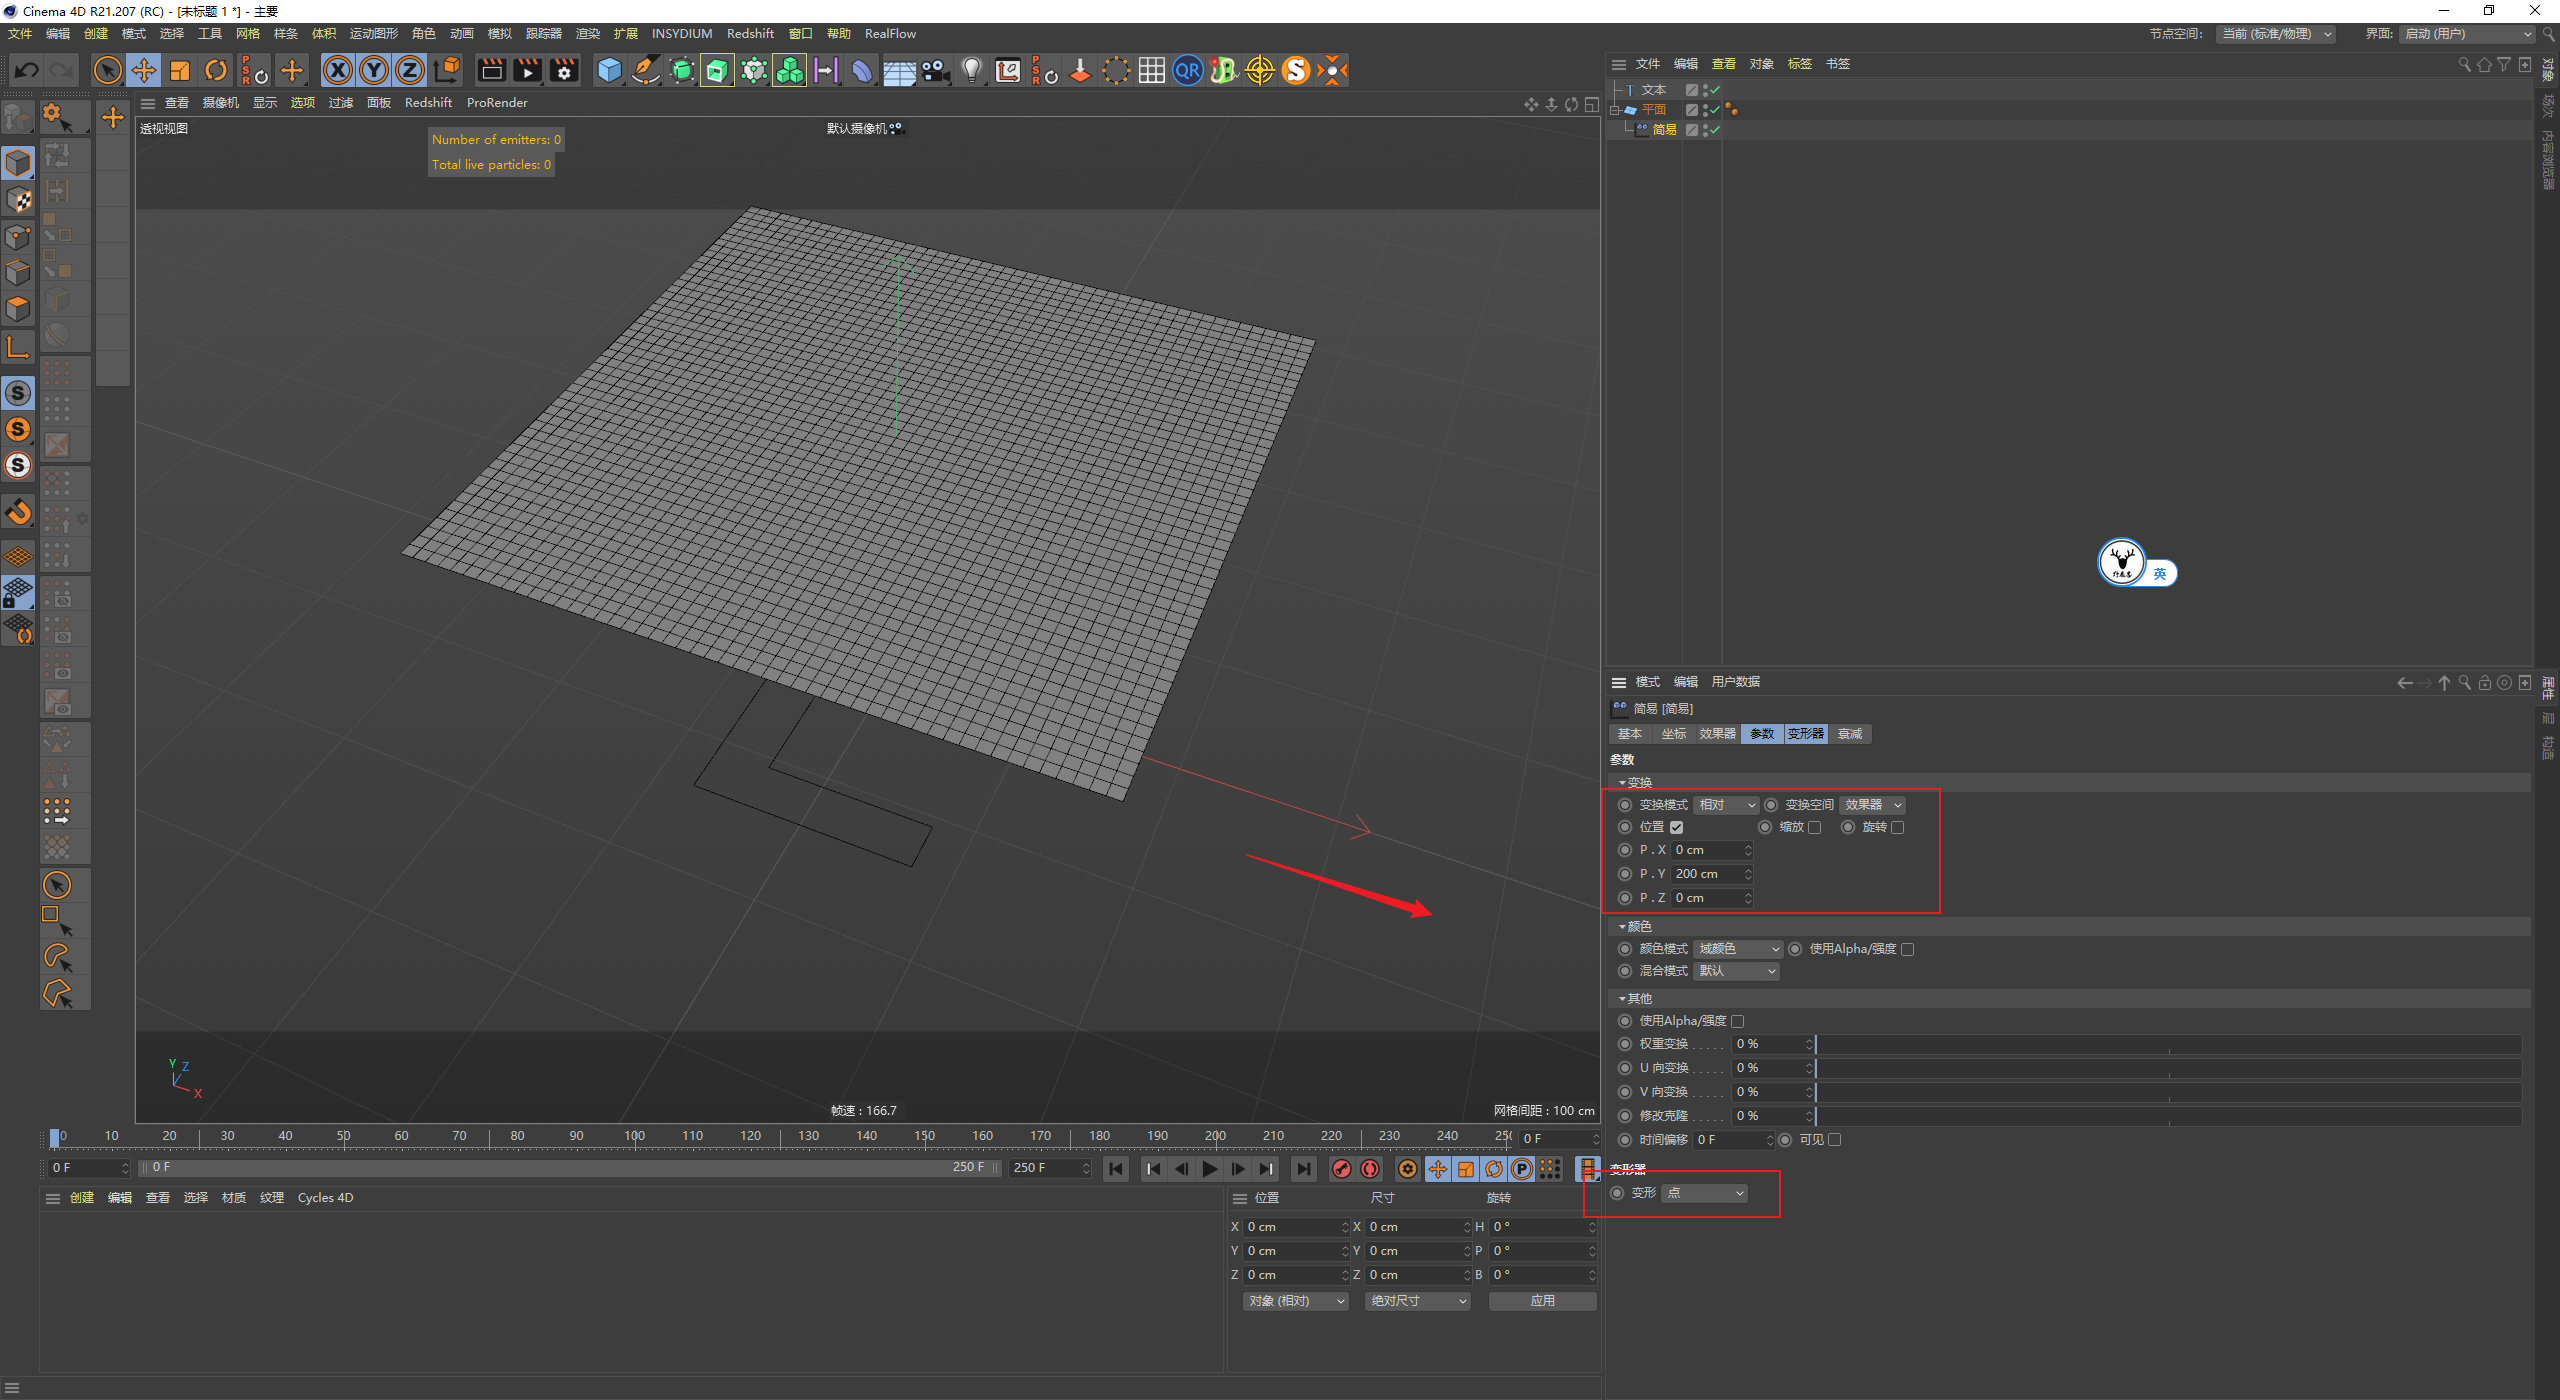2560x1400 pixels.
Task: Open the Spline Pen tool
Action: [x=646, y=70]
